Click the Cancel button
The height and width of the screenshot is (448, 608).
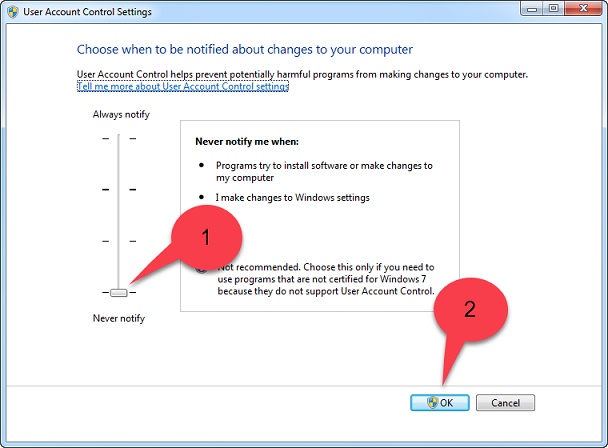click(x=505, y=403)
